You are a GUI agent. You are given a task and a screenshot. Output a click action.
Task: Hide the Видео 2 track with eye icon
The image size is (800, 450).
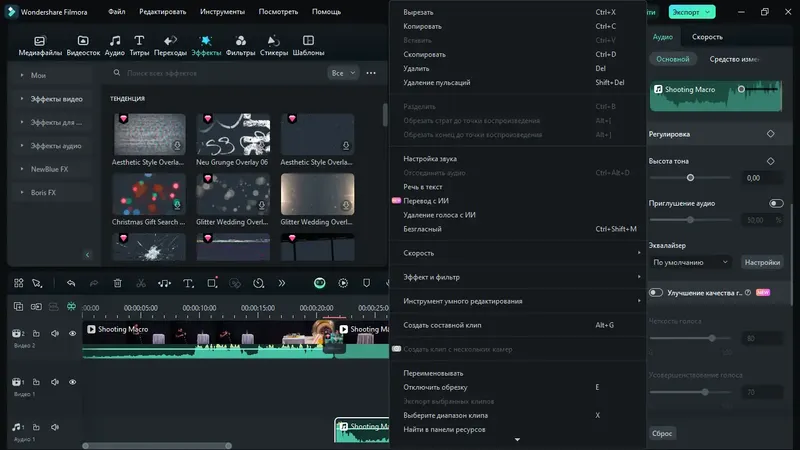[72, 334]
